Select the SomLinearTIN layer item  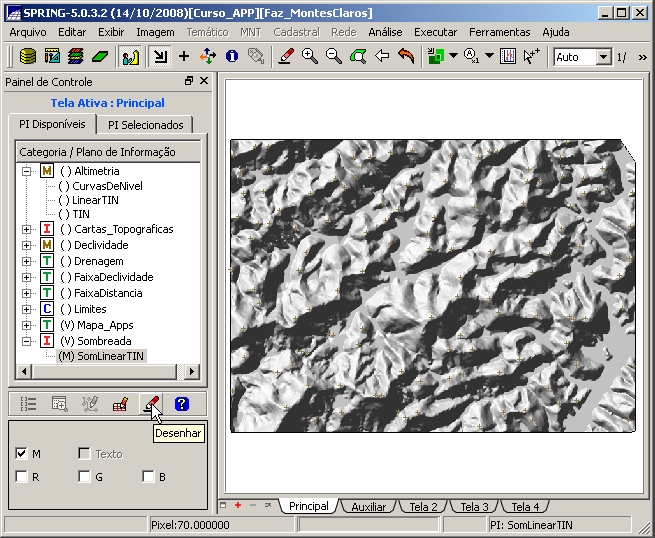point(101,356)
